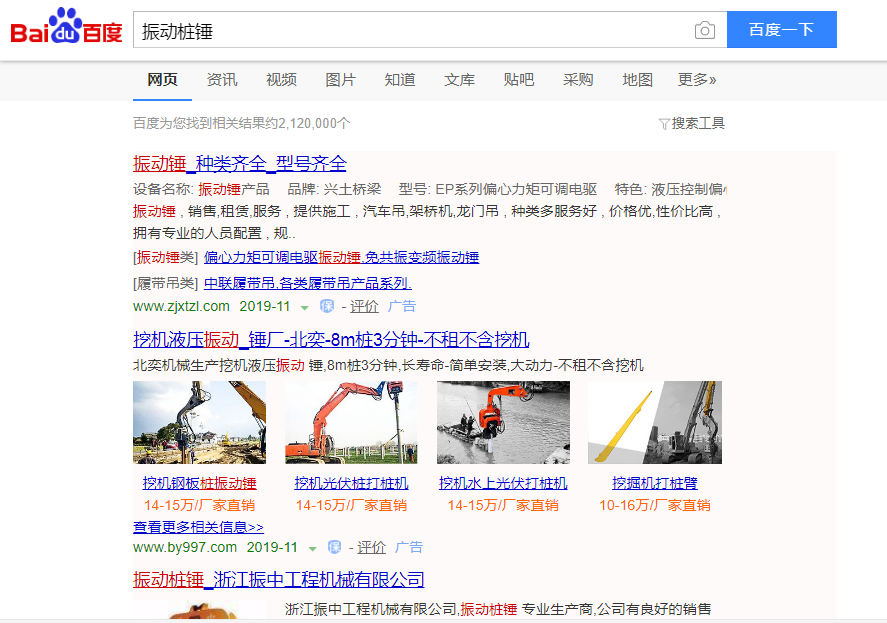Open the 挖掘机打桩臂 thumbnail image
Viewport: 887px width, 623px height.
click(x=655, y=422)
